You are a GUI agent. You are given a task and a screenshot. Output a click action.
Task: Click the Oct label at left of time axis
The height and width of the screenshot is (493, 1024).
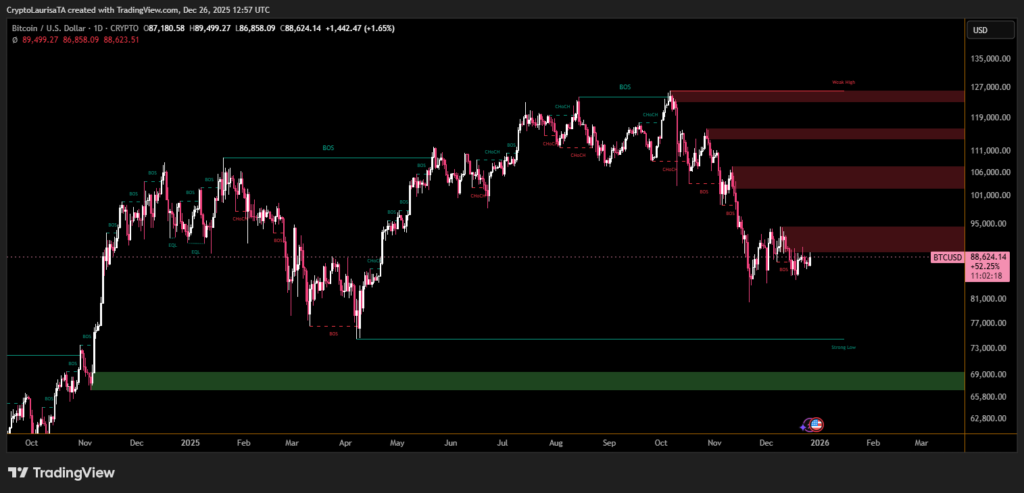tap(31, 441)
